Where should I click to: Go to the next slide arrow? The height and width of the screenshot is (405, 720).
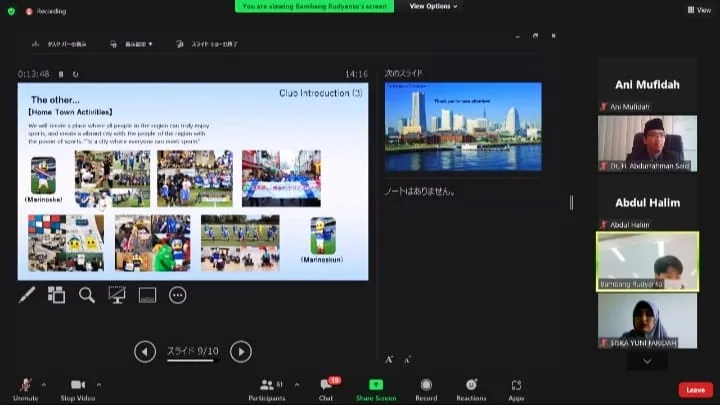tap(241, 352)
